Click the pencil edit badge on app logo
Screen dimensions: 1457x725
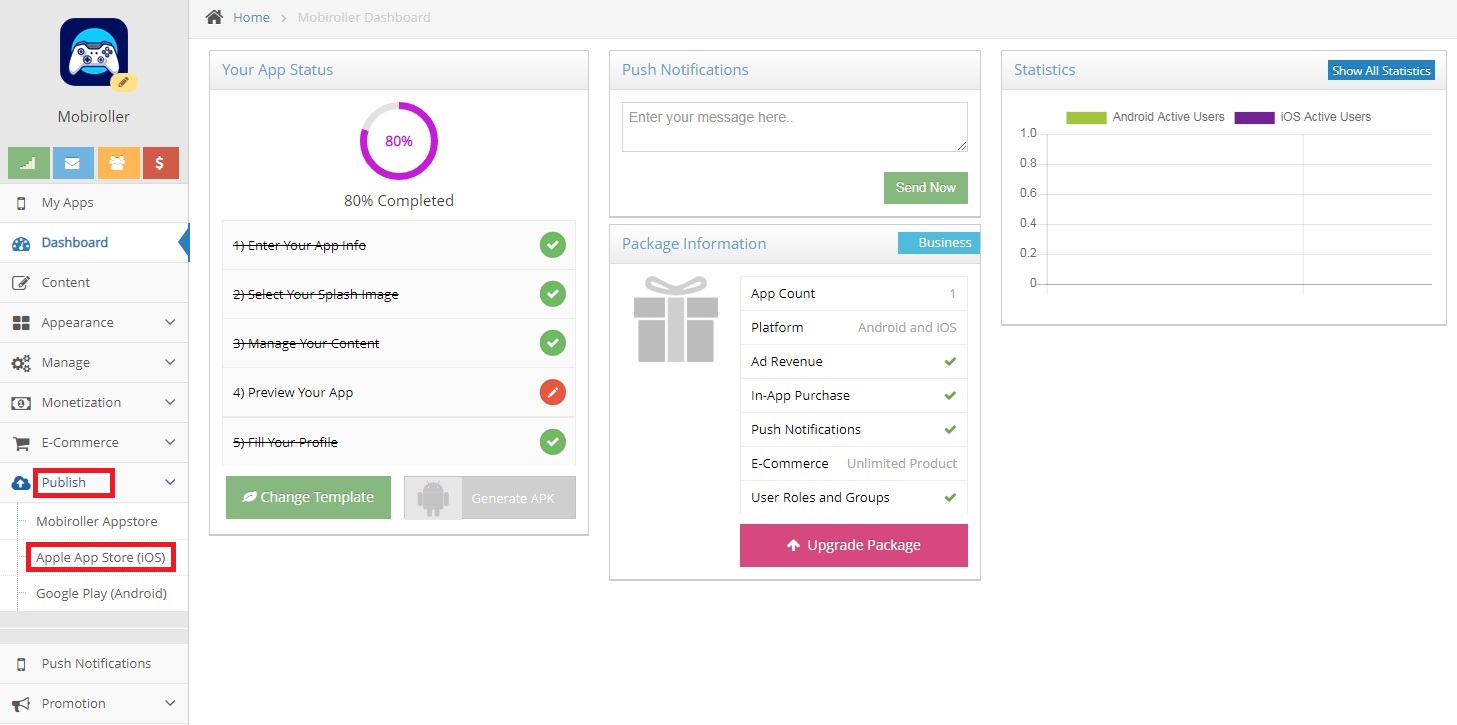(x=124, y=82)
